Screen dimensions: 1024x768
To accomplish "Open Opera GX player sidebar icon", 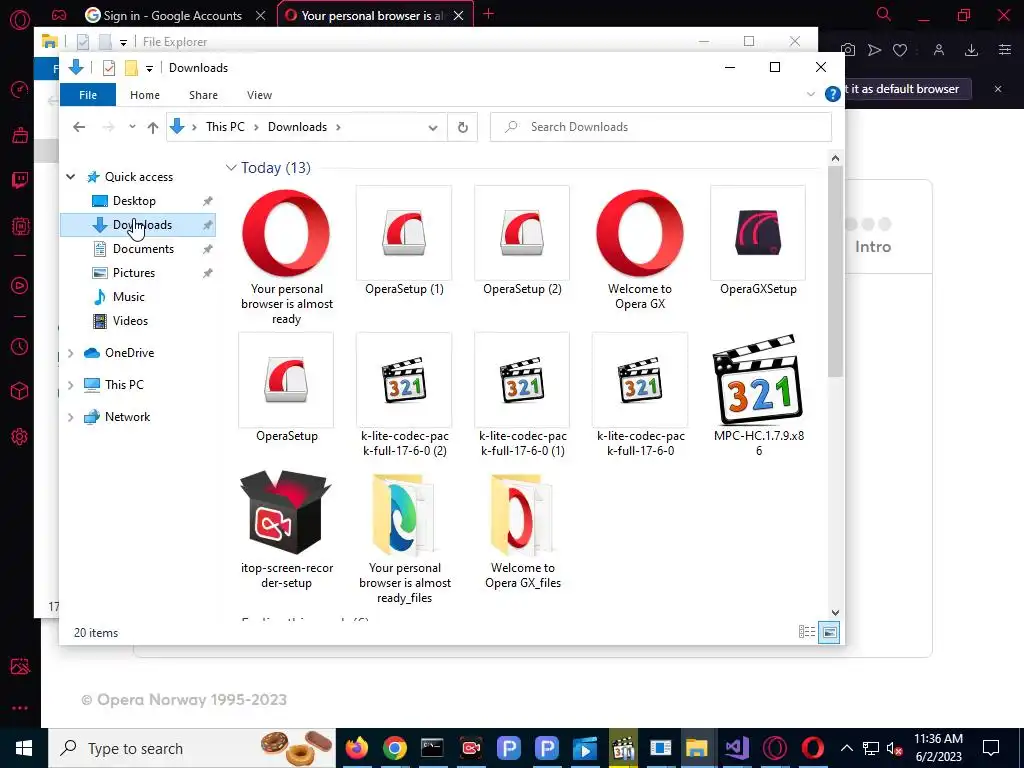I will (20, 285).
